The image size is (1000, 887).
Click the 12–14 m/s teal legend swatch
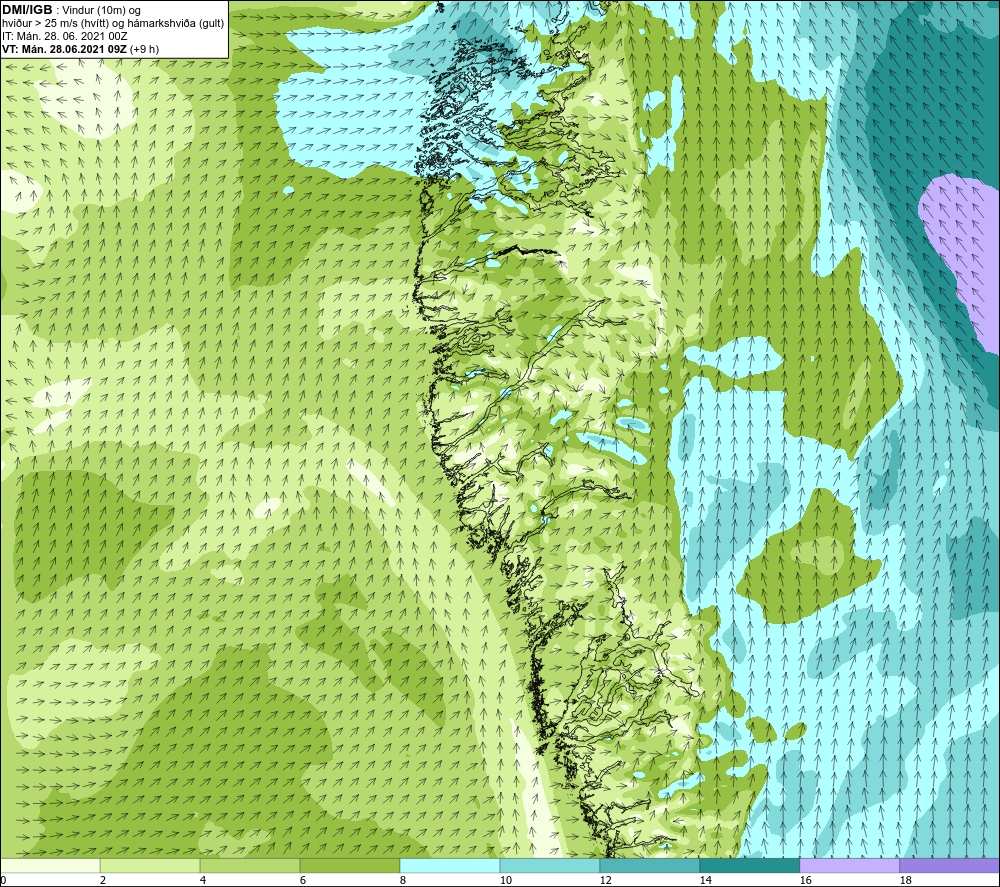(649, 866)
